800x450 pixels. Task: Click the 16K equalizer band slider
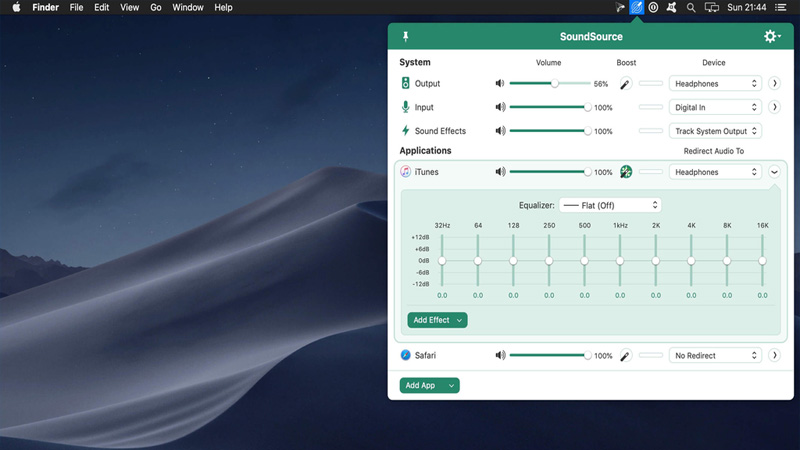[762, 261]
